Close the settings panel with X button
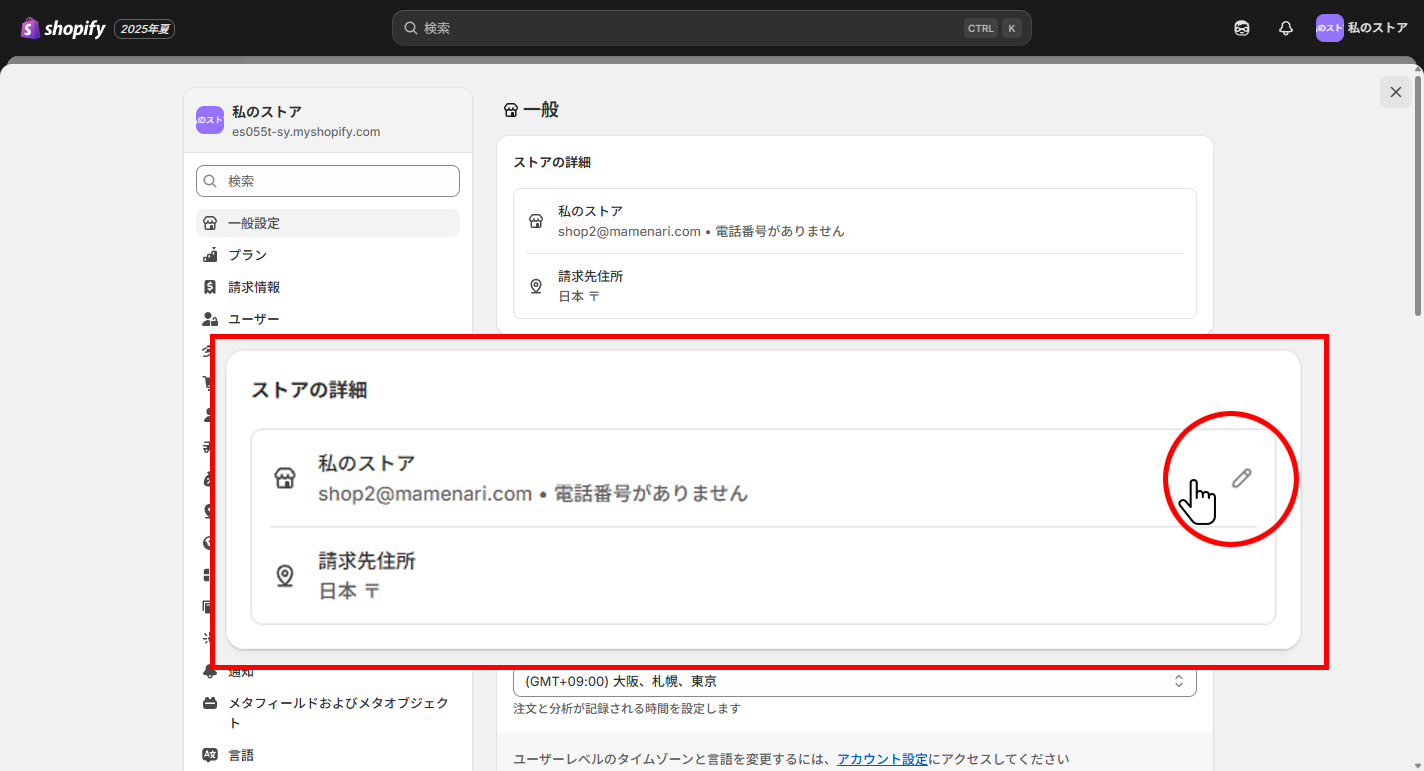 point(1396,92)
